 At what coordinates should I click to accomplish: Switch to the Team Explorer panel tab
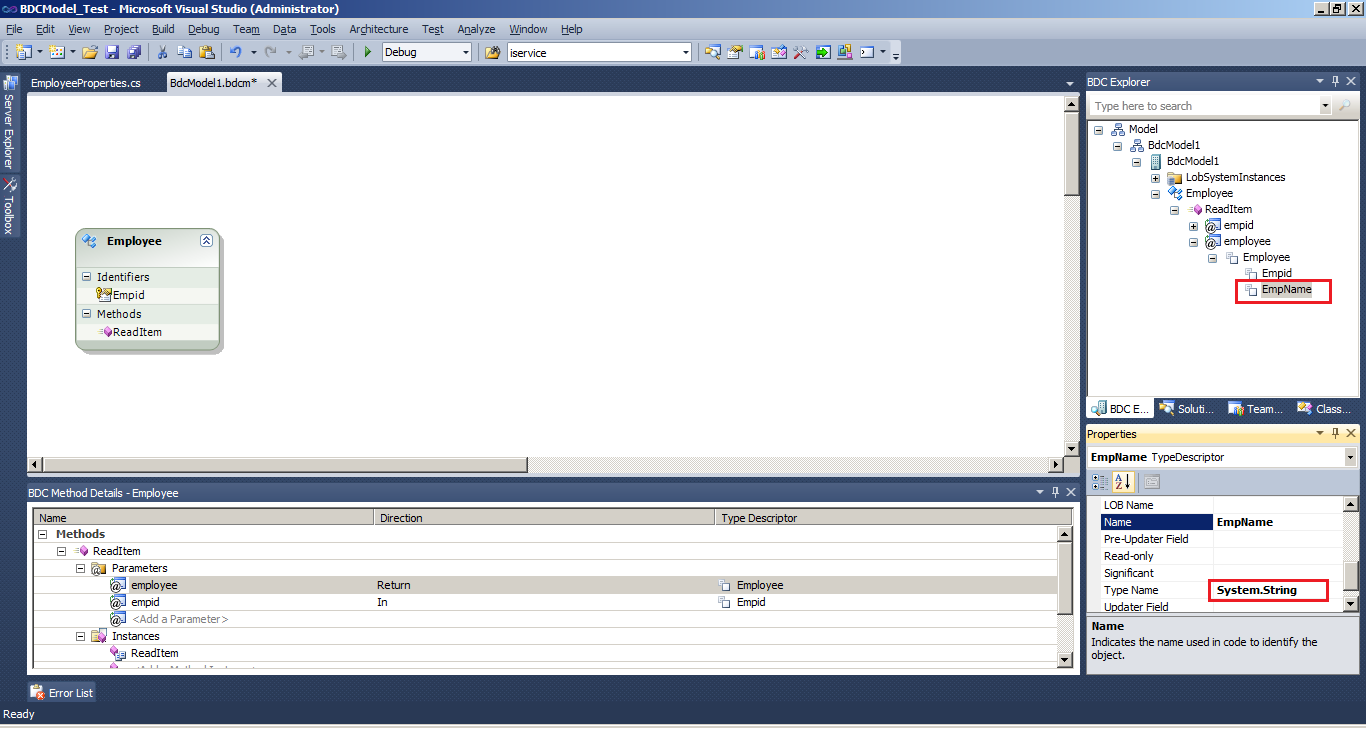[x=1256, y=408]
